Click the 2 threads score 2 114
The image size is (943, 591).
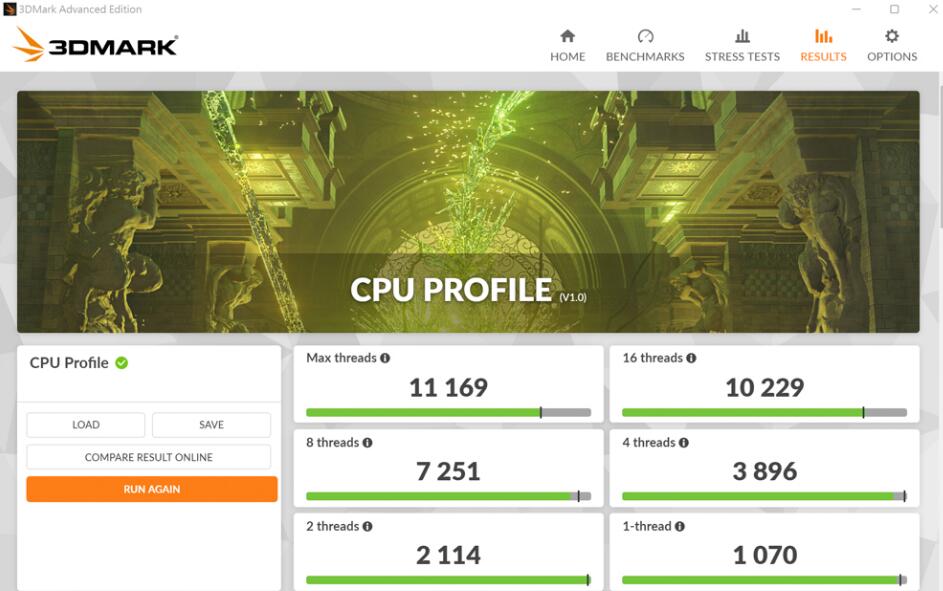point(448,555)
